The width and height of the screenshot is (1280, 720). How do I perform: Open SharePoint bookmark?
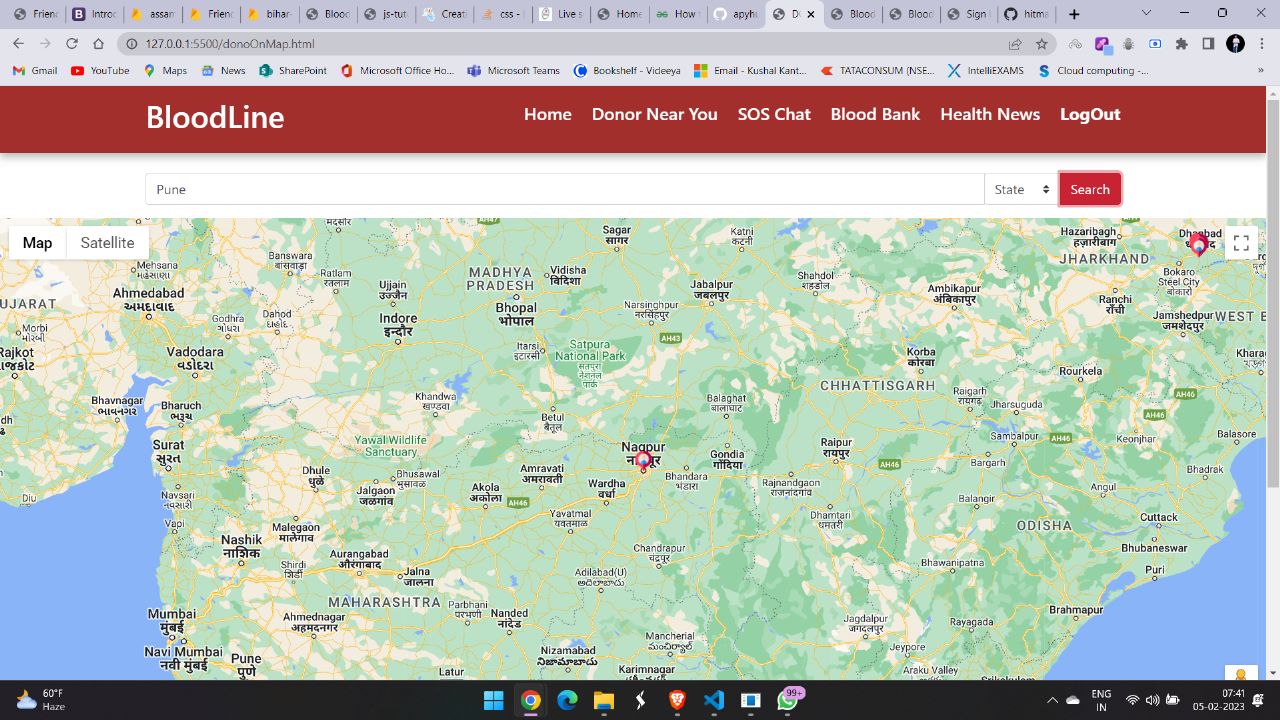(293, 71)
